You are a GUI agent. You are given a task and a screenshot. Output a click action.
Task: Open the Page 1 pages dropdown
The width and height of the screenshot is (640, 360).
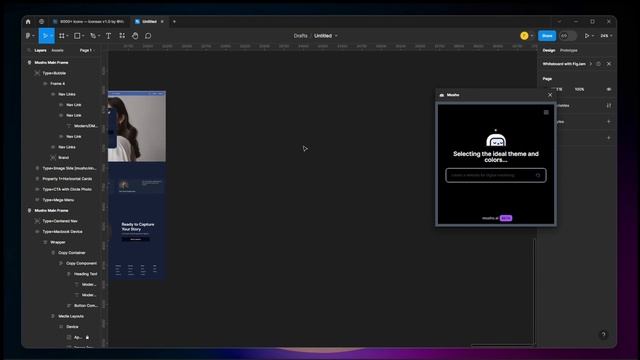(x=87, y=50)
